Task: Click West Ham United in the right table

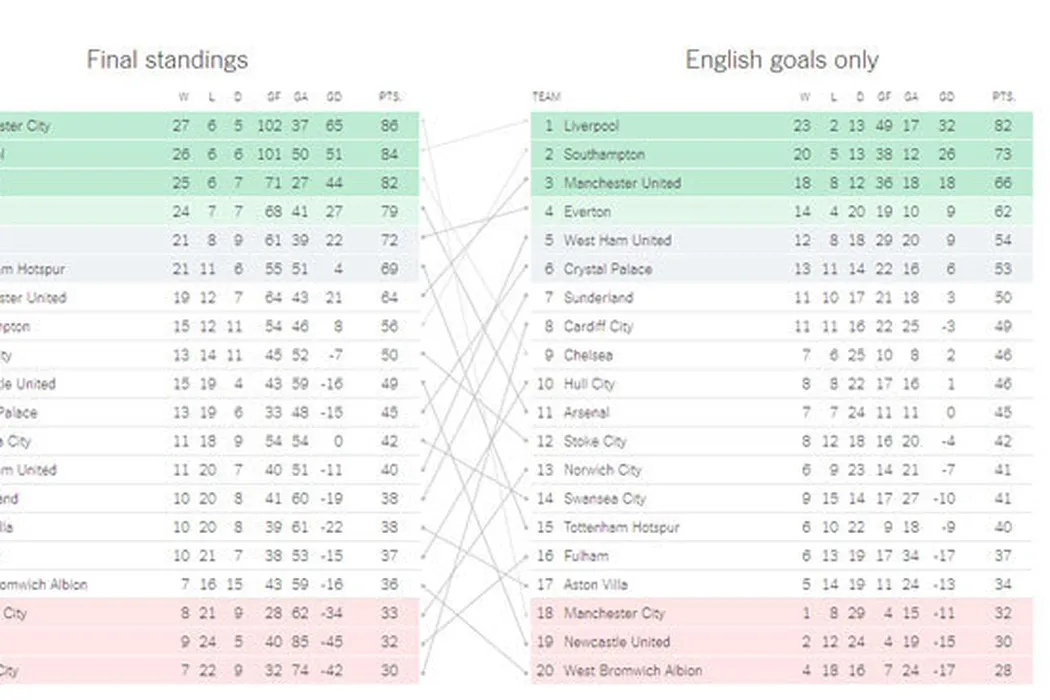Action: point(617,240)
